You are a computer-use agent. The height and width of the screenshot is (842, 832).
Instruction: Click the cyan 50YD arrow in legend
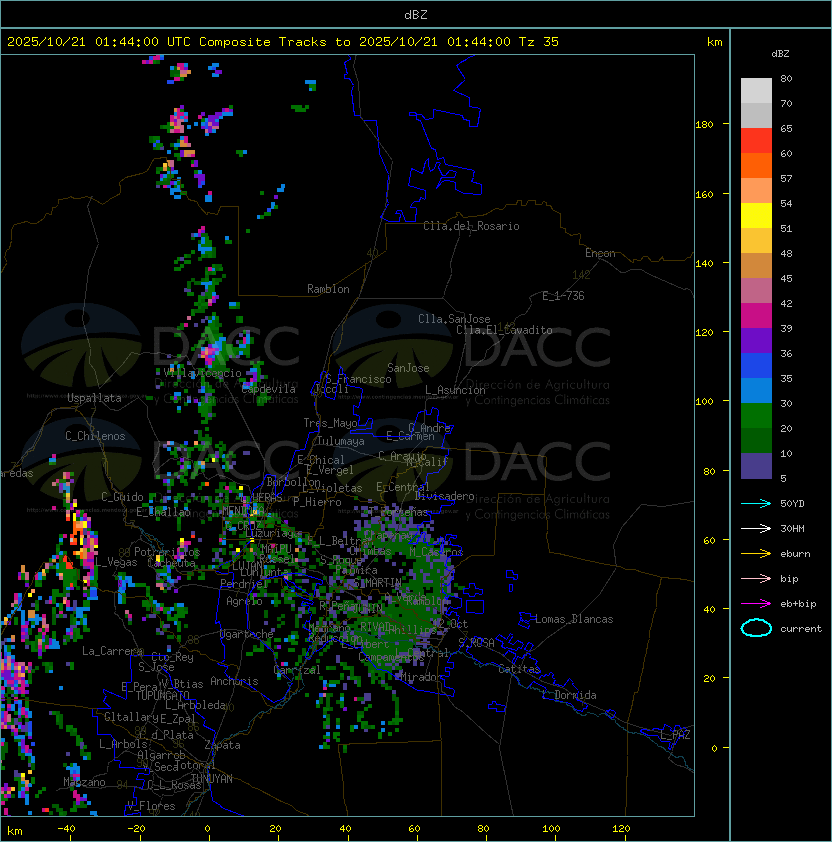point(756,504)
